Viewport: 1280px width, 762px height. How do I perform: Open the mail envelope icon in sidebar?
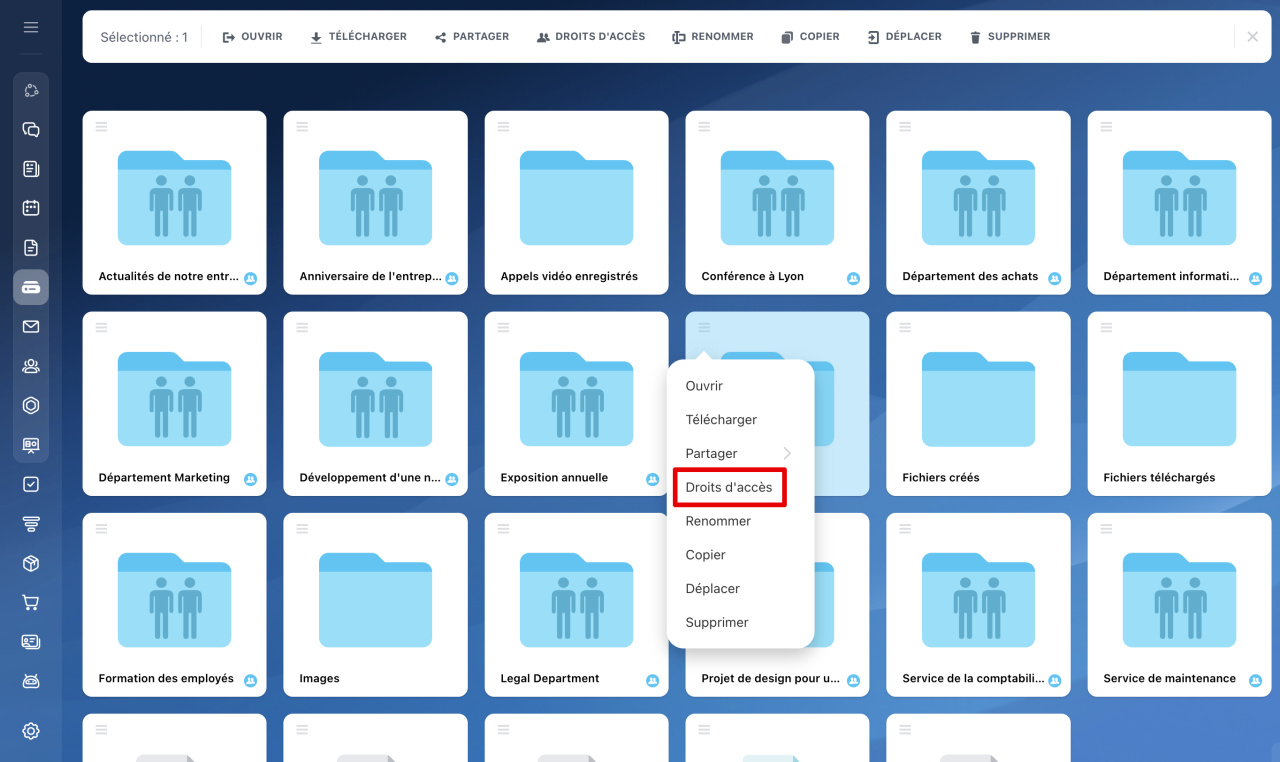[31, 327]
